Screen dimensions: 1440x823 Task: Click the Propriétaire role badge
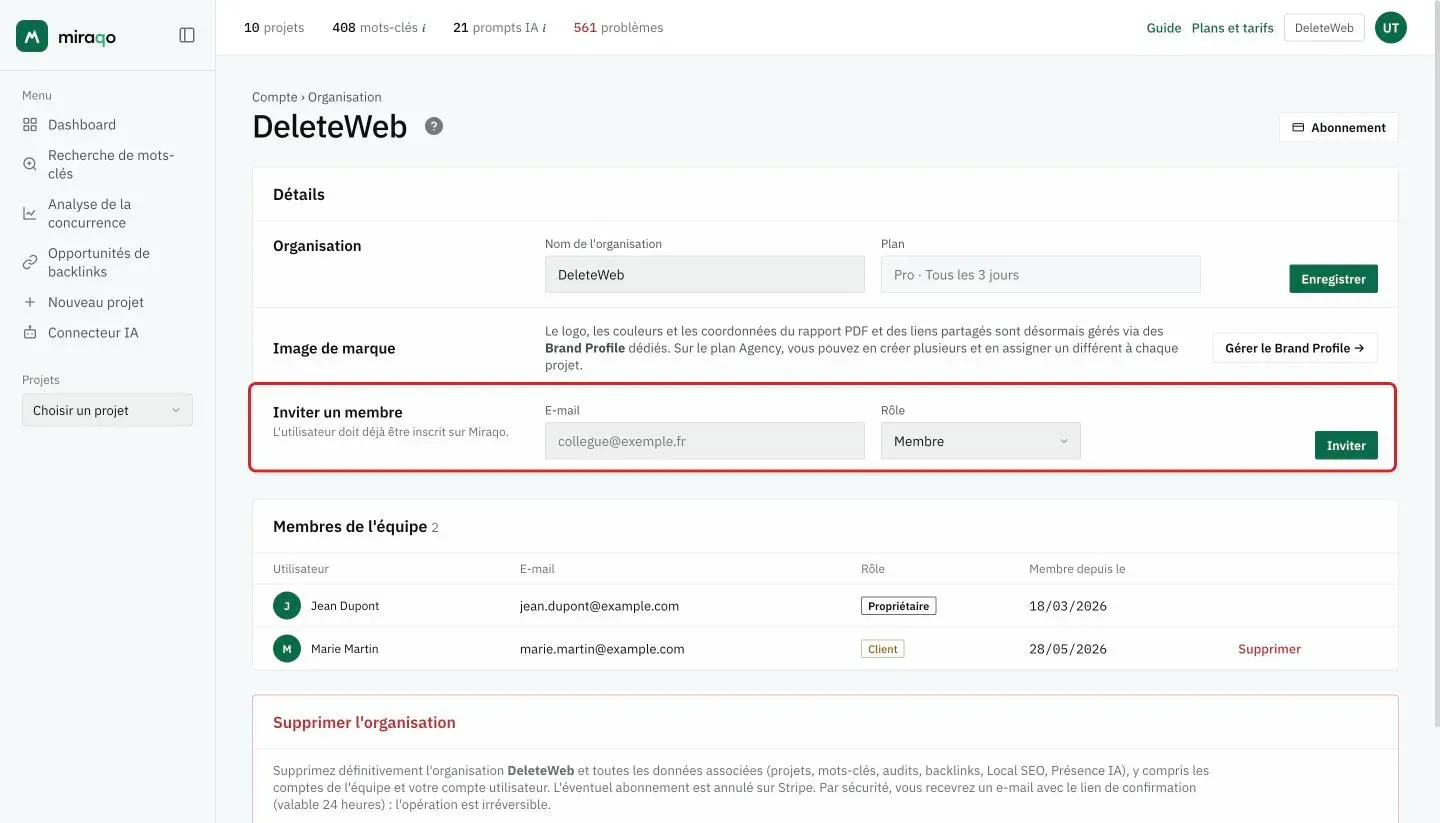point(899,606)
